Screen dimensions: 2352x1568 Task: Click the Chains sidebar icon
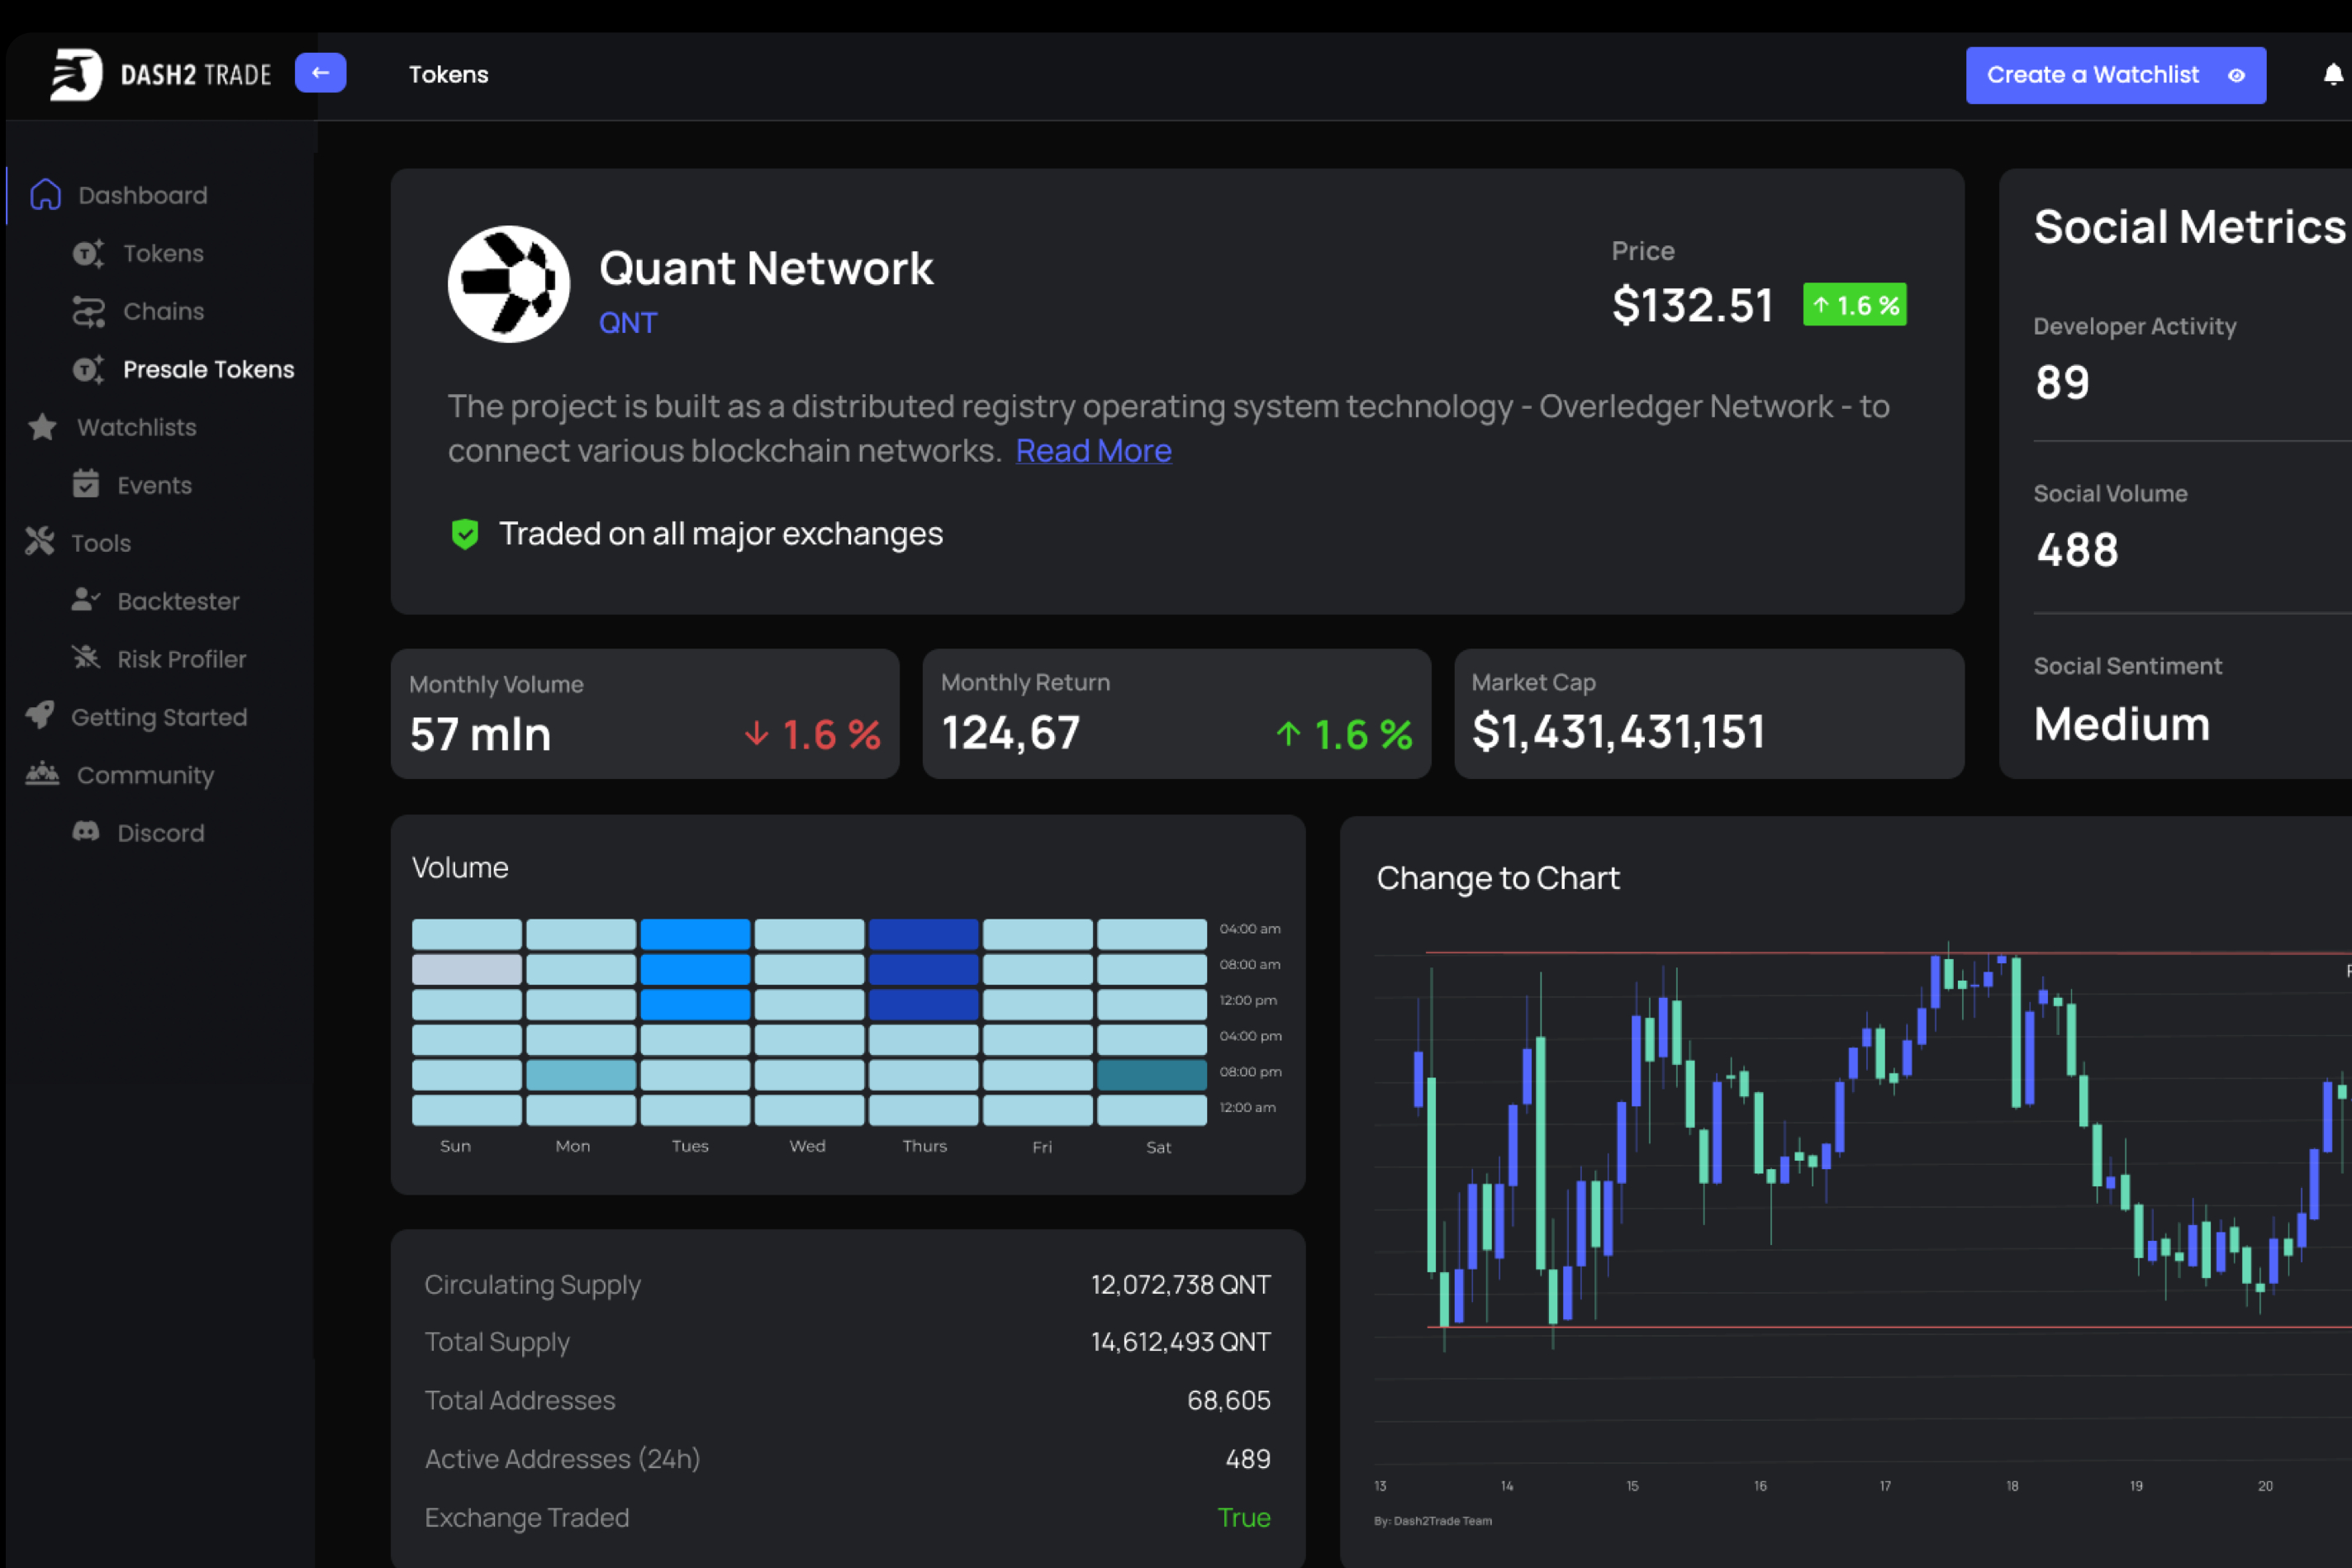tap(88, 311)
